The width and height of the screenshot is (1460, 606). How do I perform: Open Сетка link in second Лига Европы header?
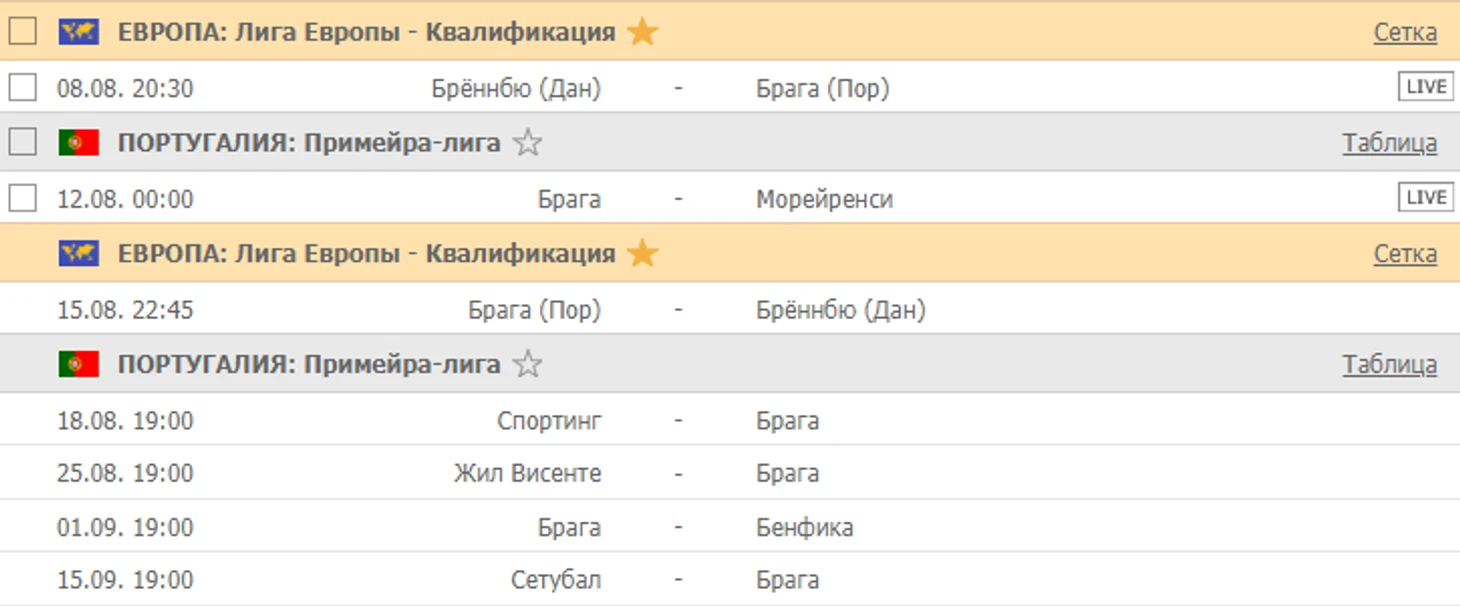(x=1405, y=254)
